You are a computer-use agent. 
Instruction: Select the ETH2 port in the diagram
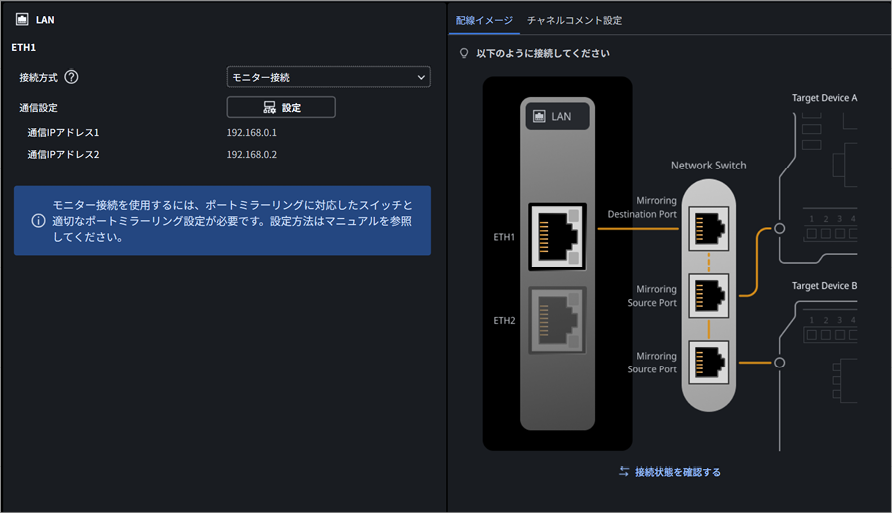point(558,320)
